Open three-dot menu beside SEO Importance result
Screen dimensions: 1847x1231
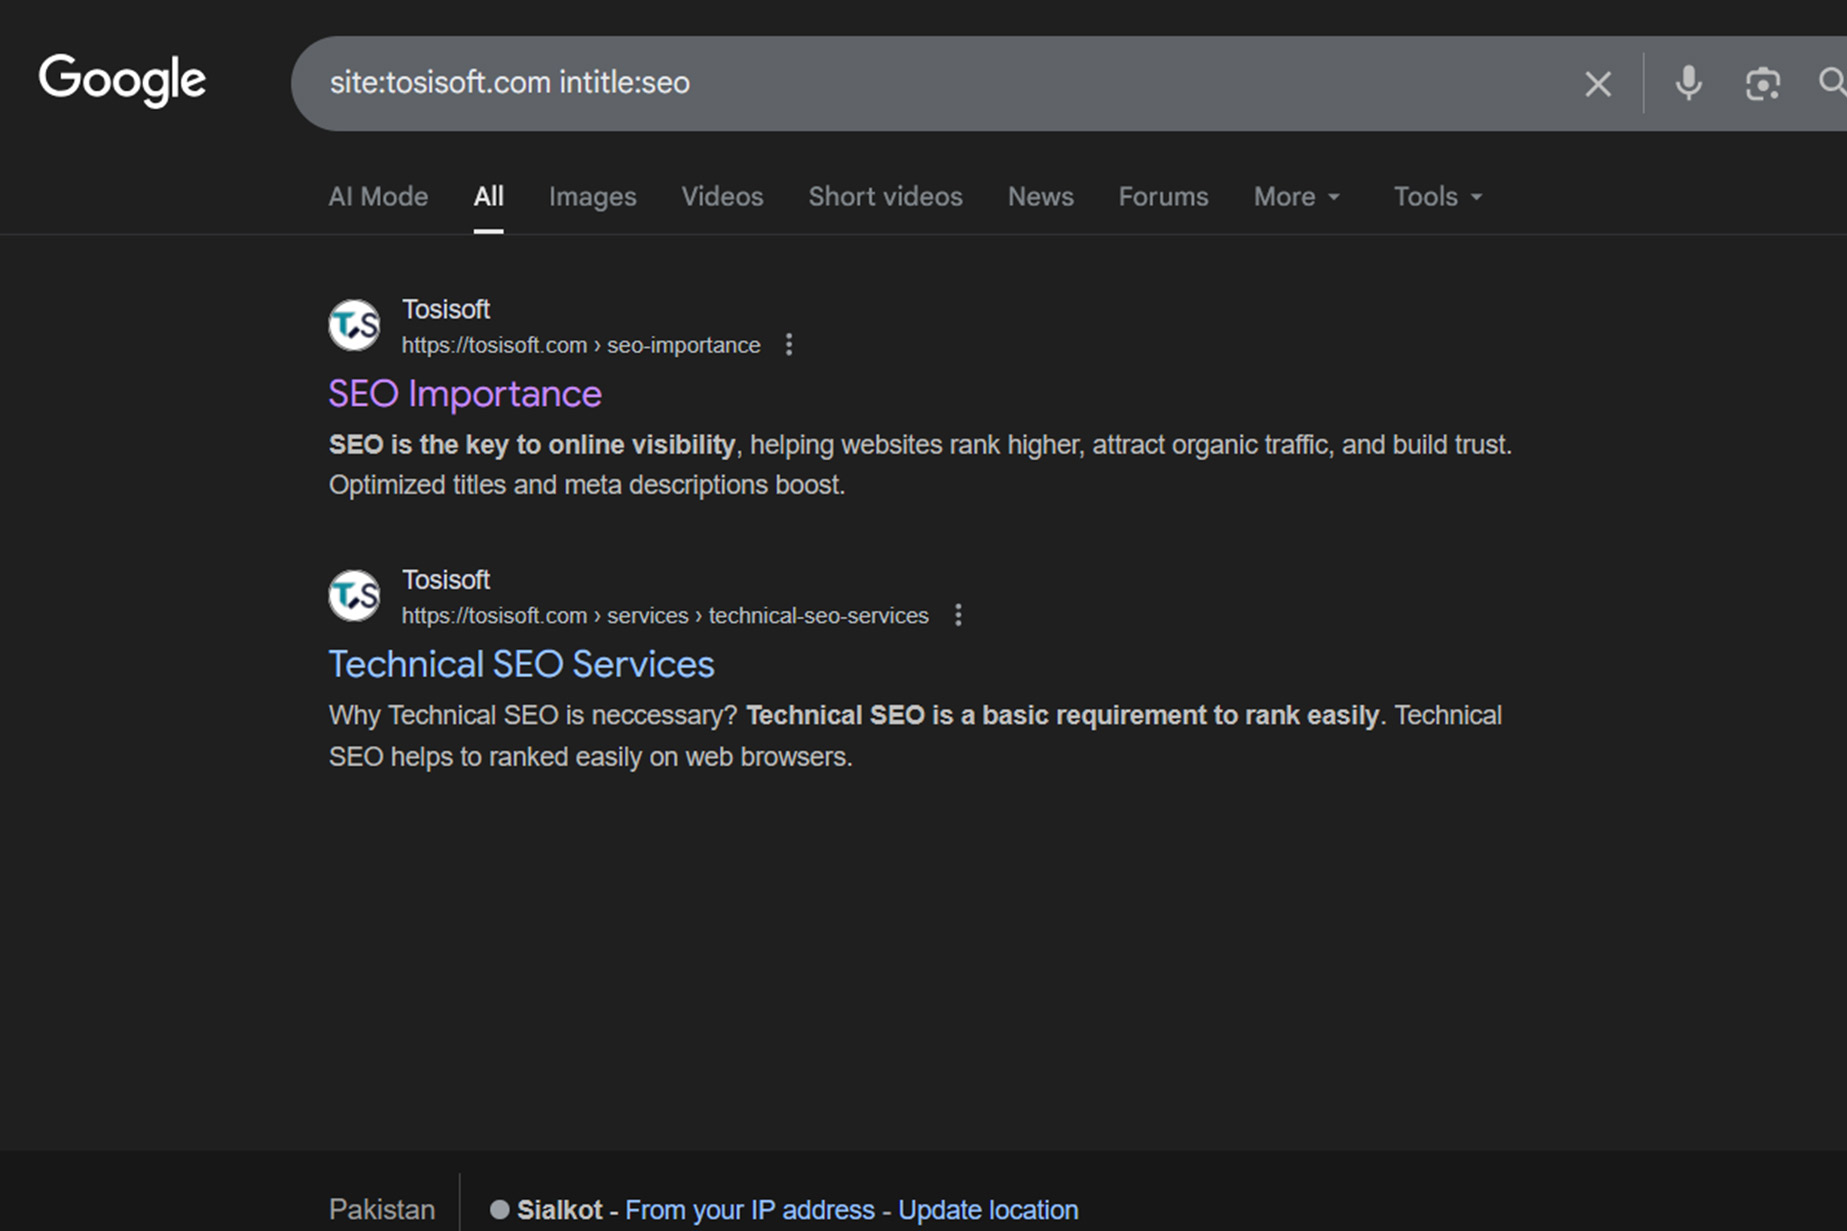point(789,344)
